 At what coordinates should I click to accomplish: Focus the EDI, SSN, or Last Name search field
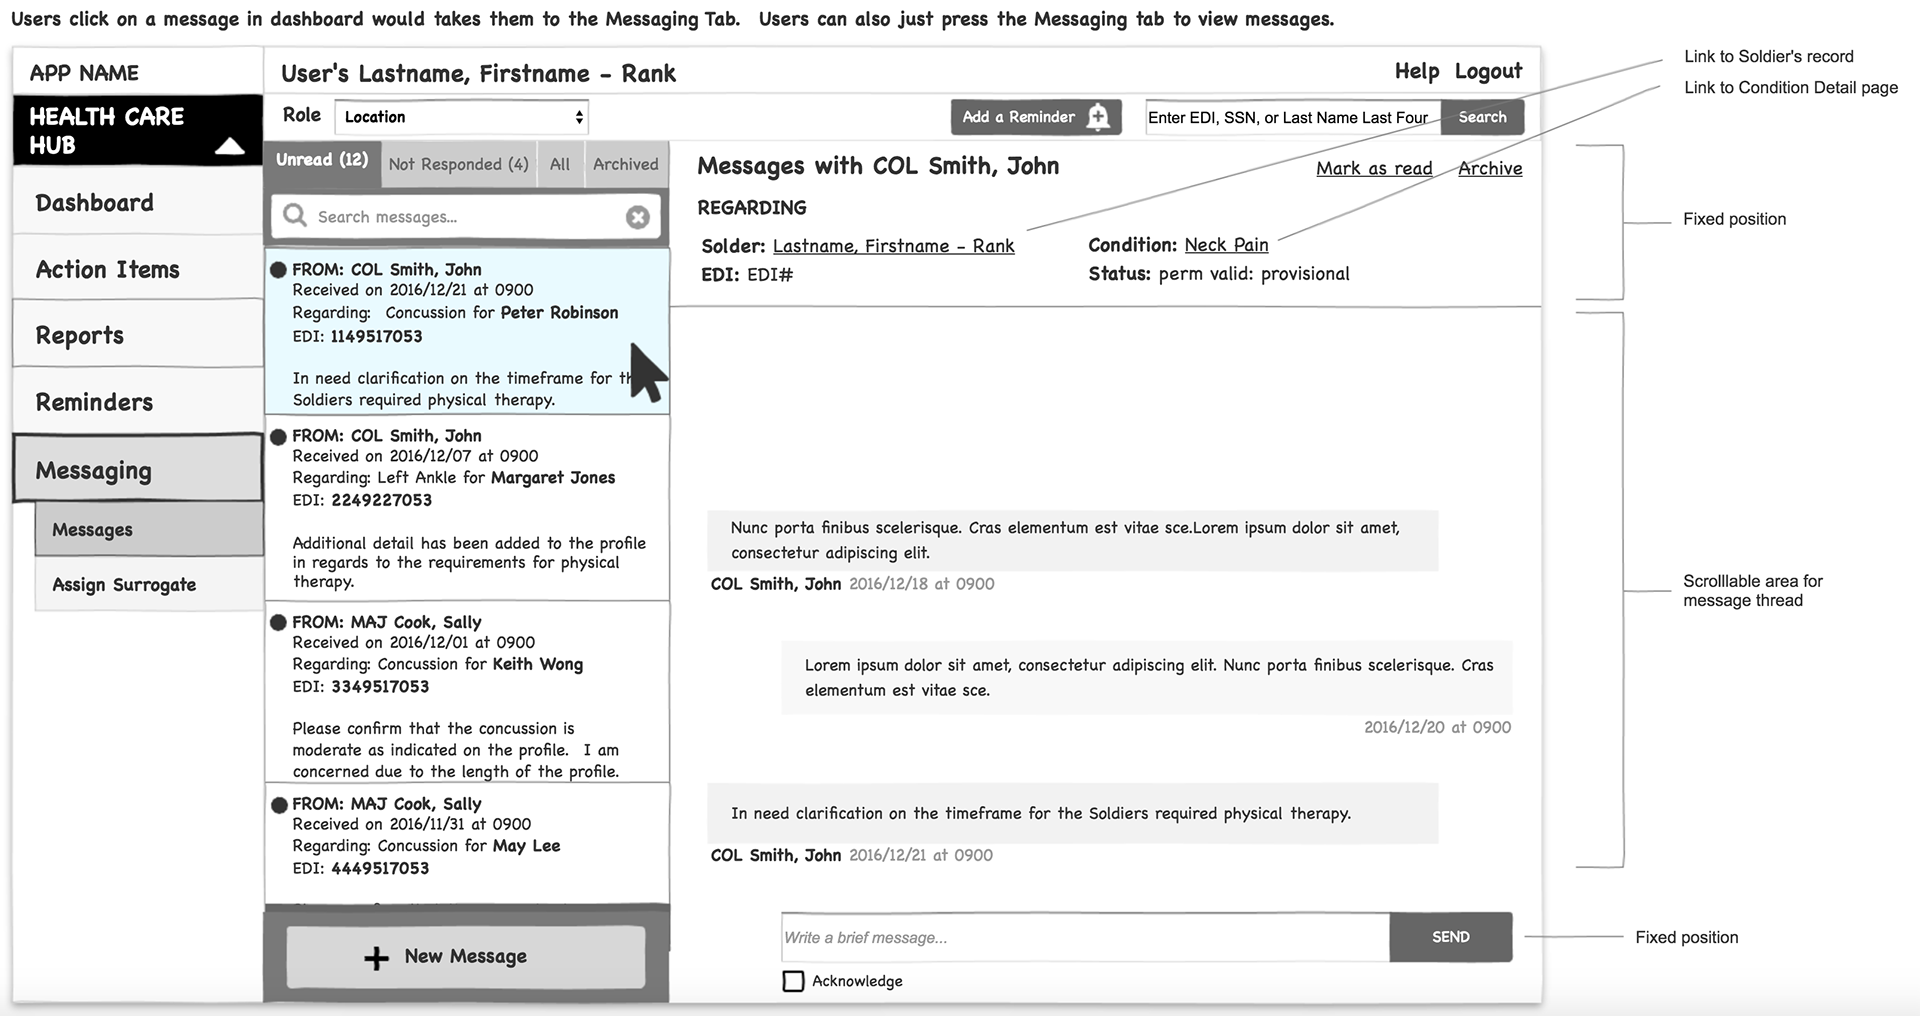pyautogui.click(x=1293, y=117)
